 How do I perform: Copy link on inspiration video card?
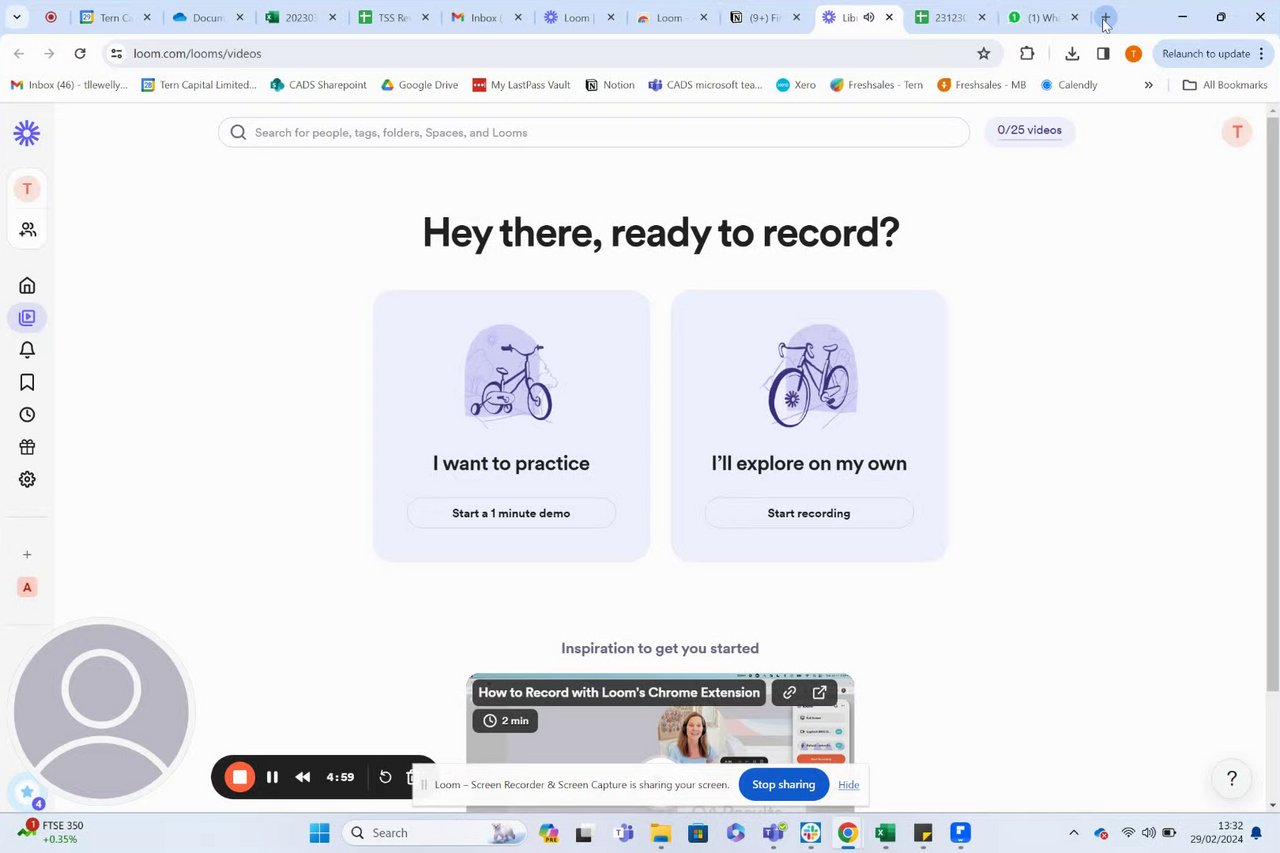pos(789,692)
